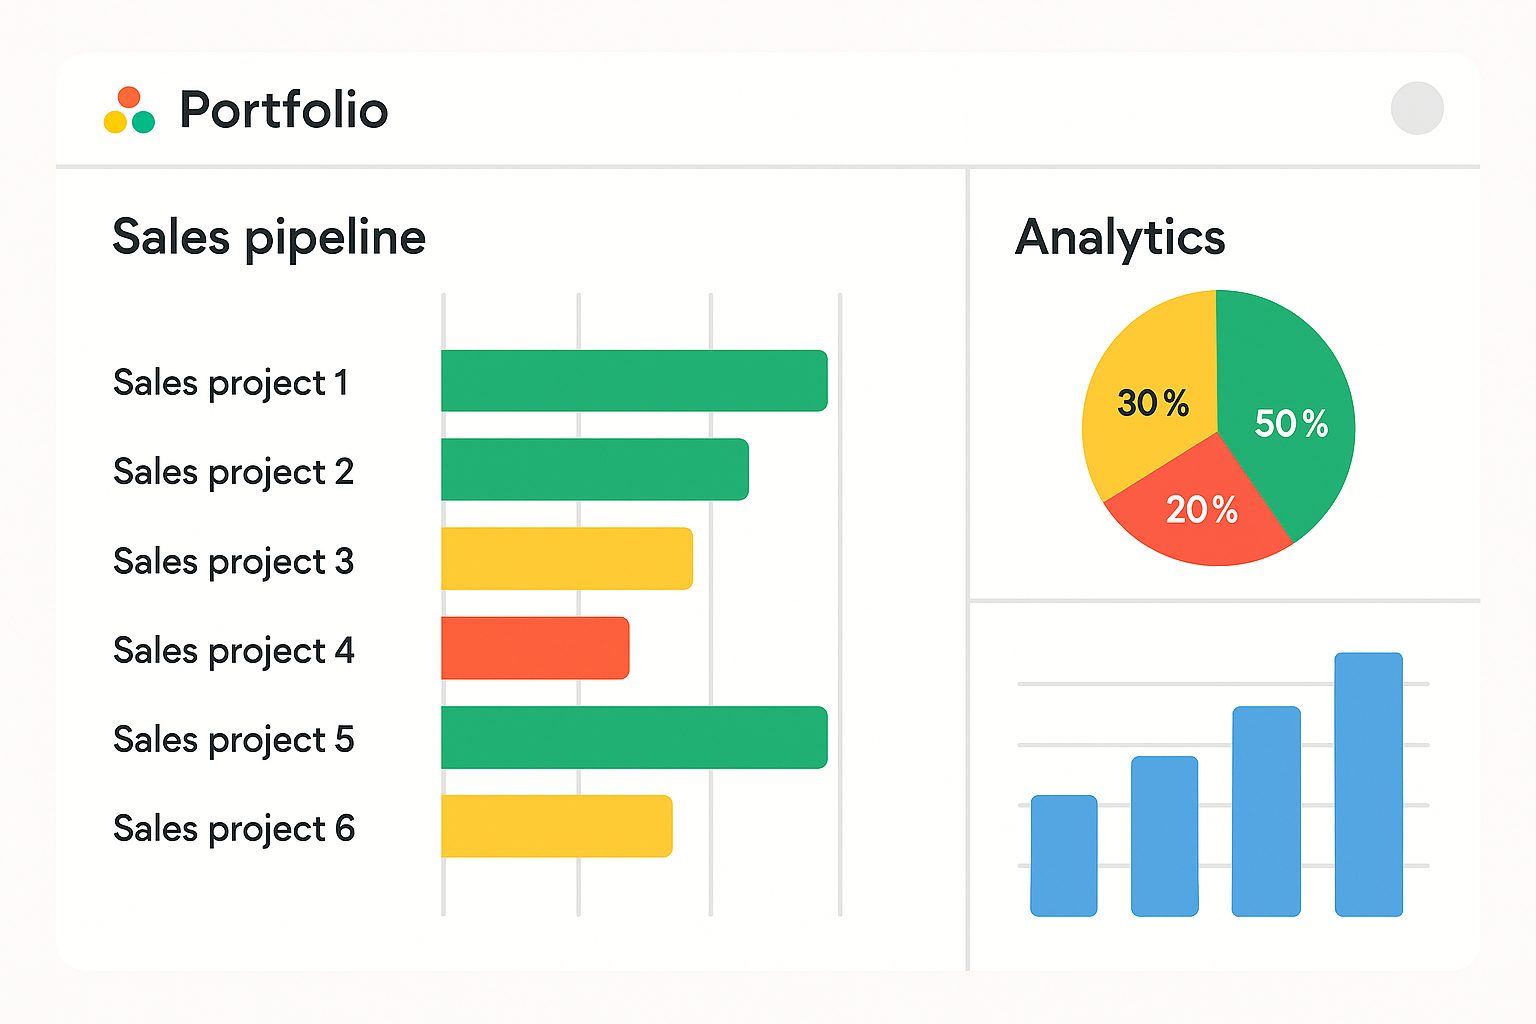Screen dimensions: 1536x1024
Task: Click the Sales pipeline heading
Action: tap(269, 238)
